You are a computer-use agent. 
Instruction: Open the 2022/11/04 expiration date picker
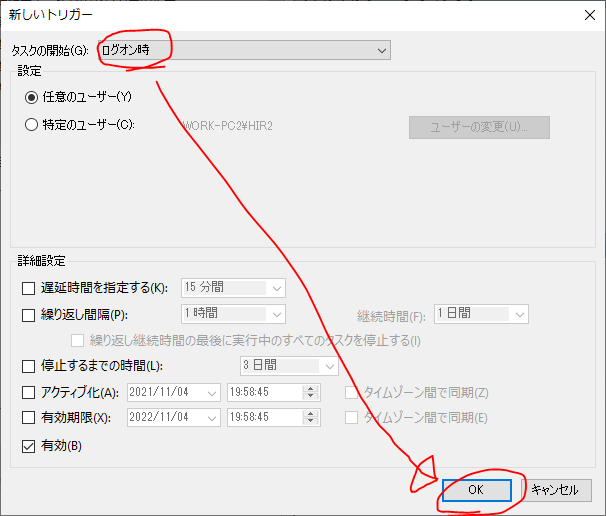click(x=174, y=417)
